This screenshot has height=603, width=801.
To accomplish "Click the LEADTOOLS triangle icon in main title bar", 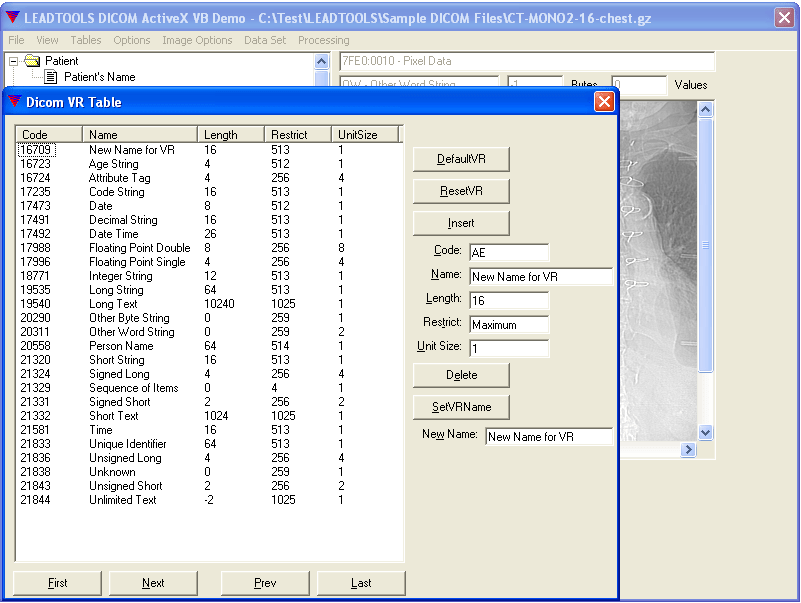I will pos(12,16).
